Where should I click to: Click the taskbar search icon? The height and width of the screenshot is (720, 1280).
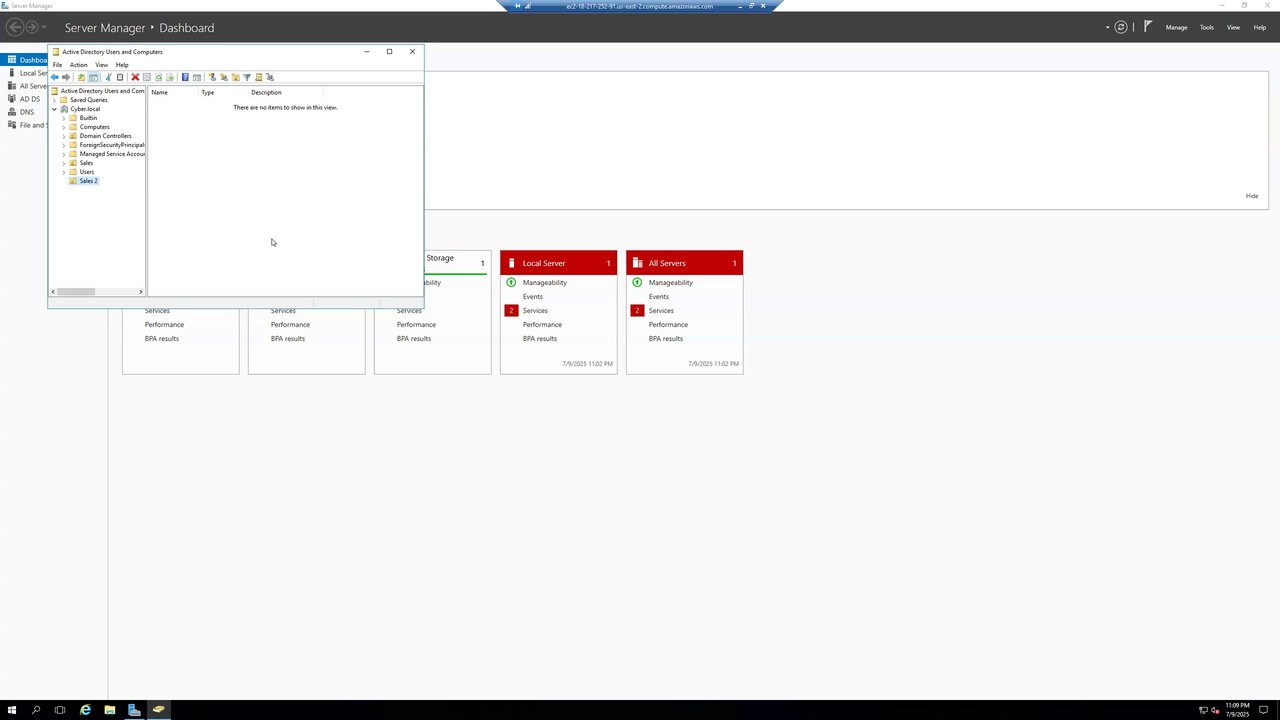coord(36,710)
